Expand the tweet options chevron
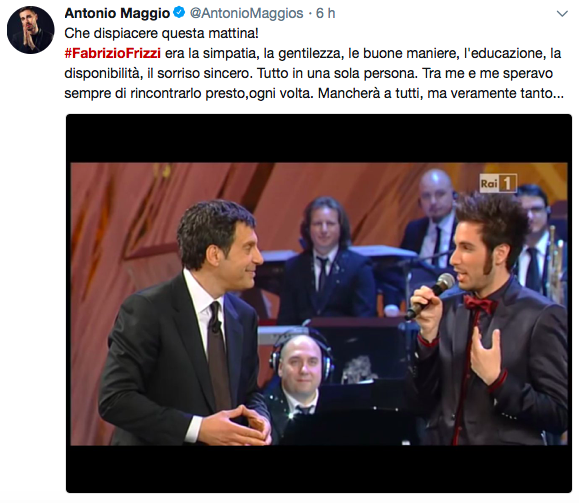The image size is (579, 503). 562,14
